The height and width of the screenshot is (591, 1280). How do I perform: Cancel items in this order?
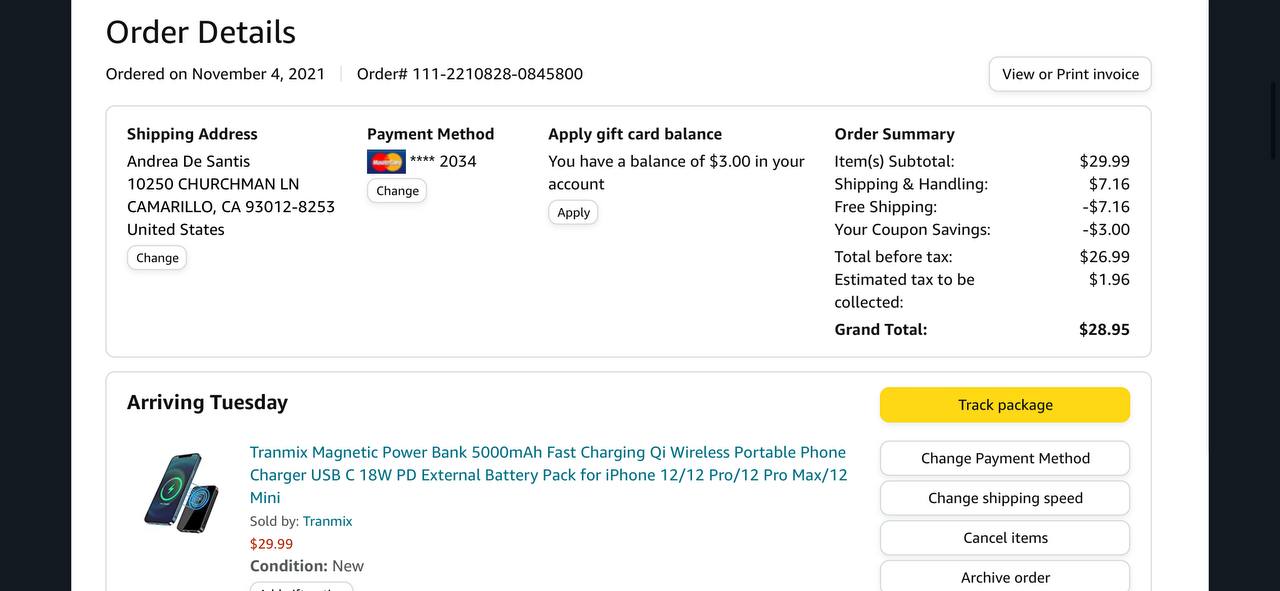point(1004,538)
